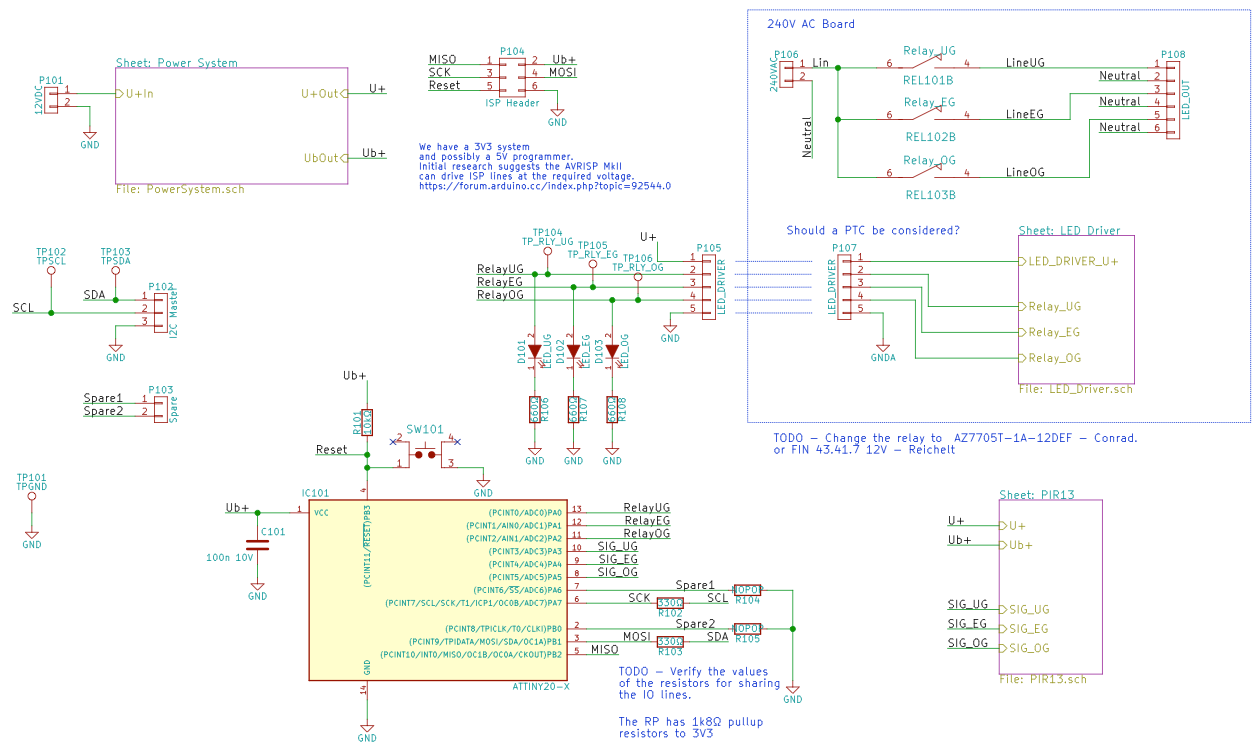1260x751 pixels.
Task: Select the GND power symbol under C101
Action: 258,588
